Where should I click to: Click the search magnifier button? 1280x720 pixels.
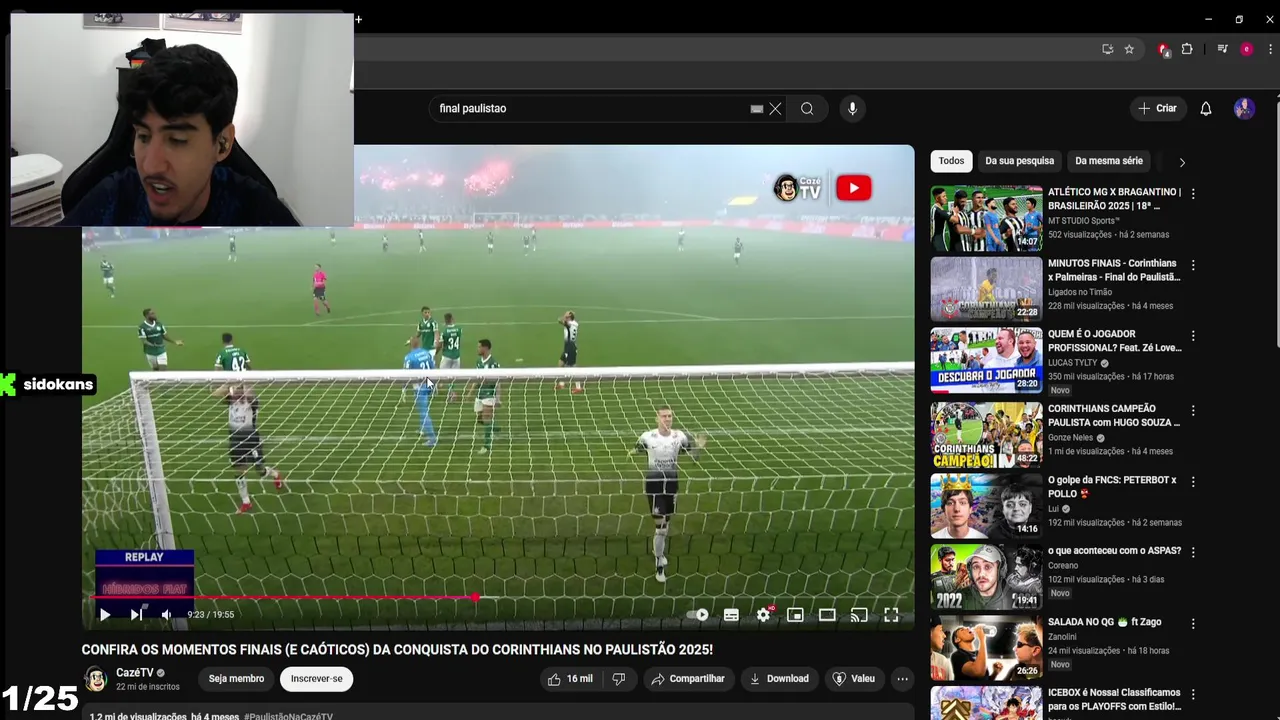point(807,109)
